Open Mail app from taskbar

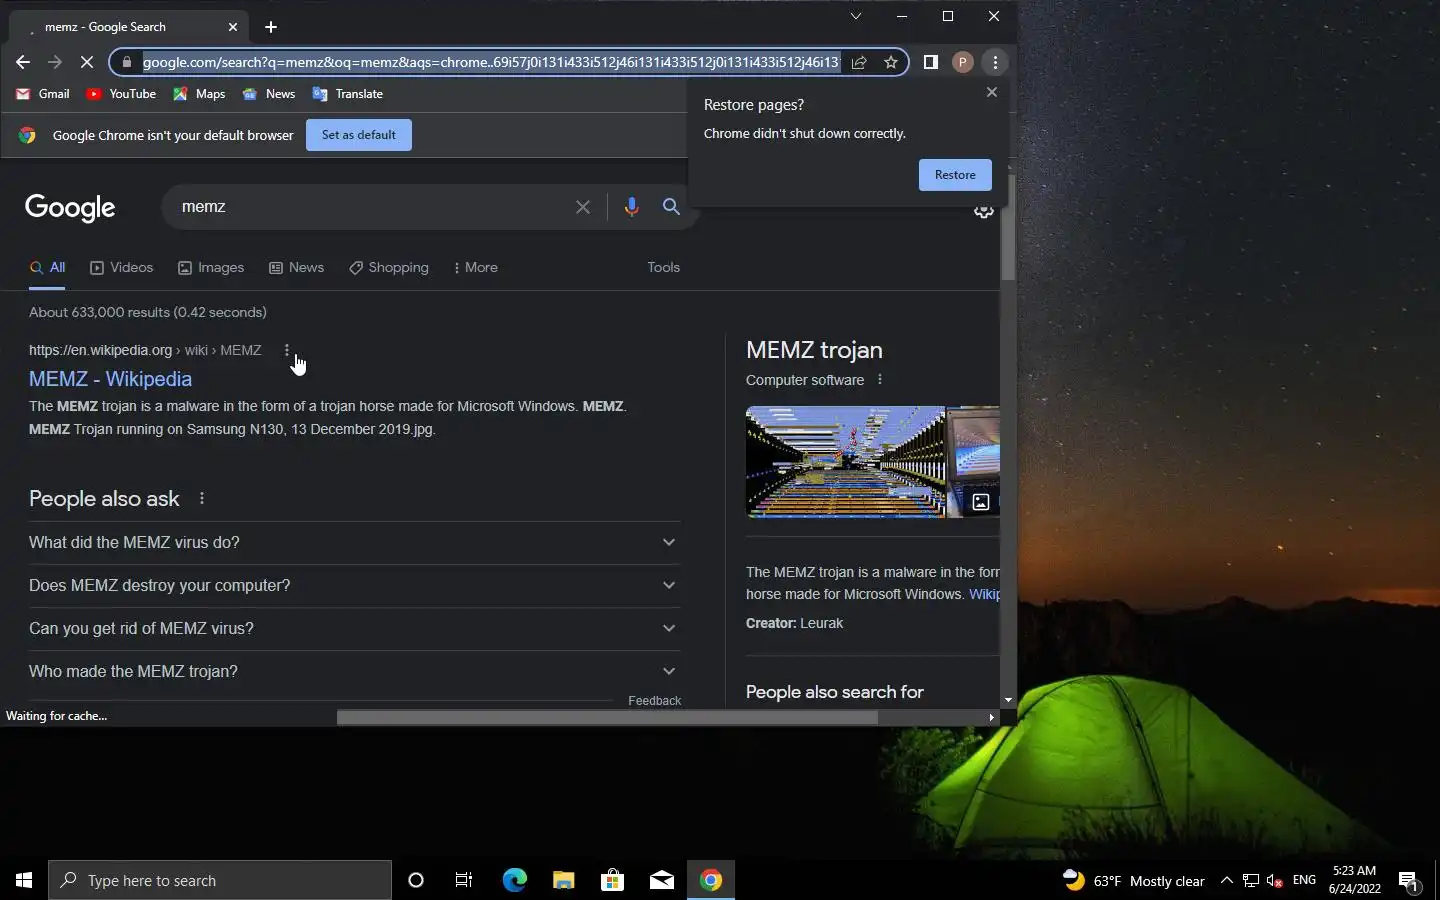coord(661,880)
